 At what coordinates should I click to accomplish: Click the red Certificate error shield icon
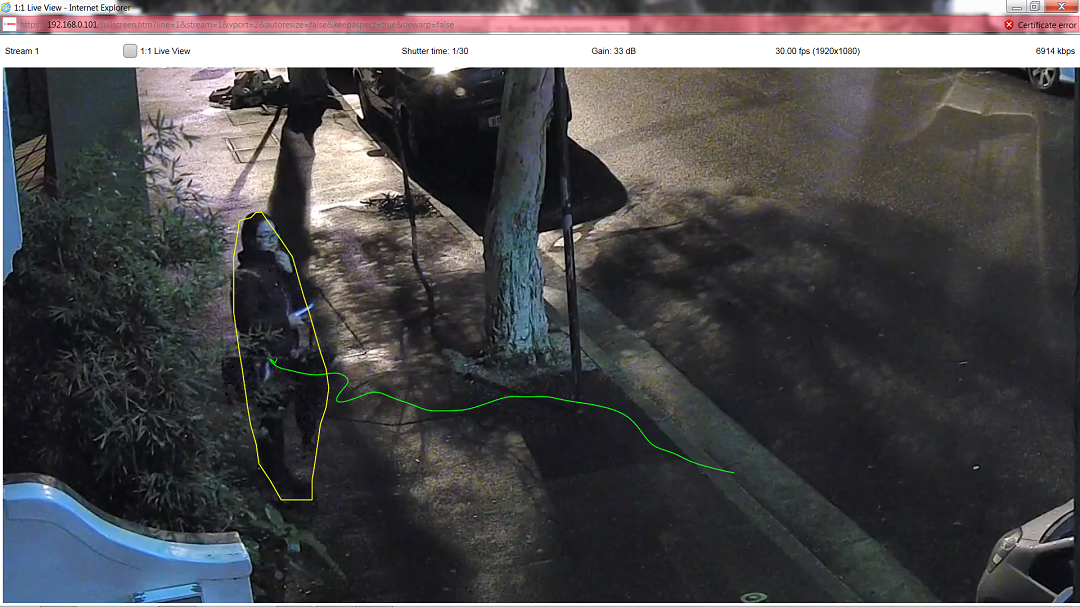(x=1009, y=25)
